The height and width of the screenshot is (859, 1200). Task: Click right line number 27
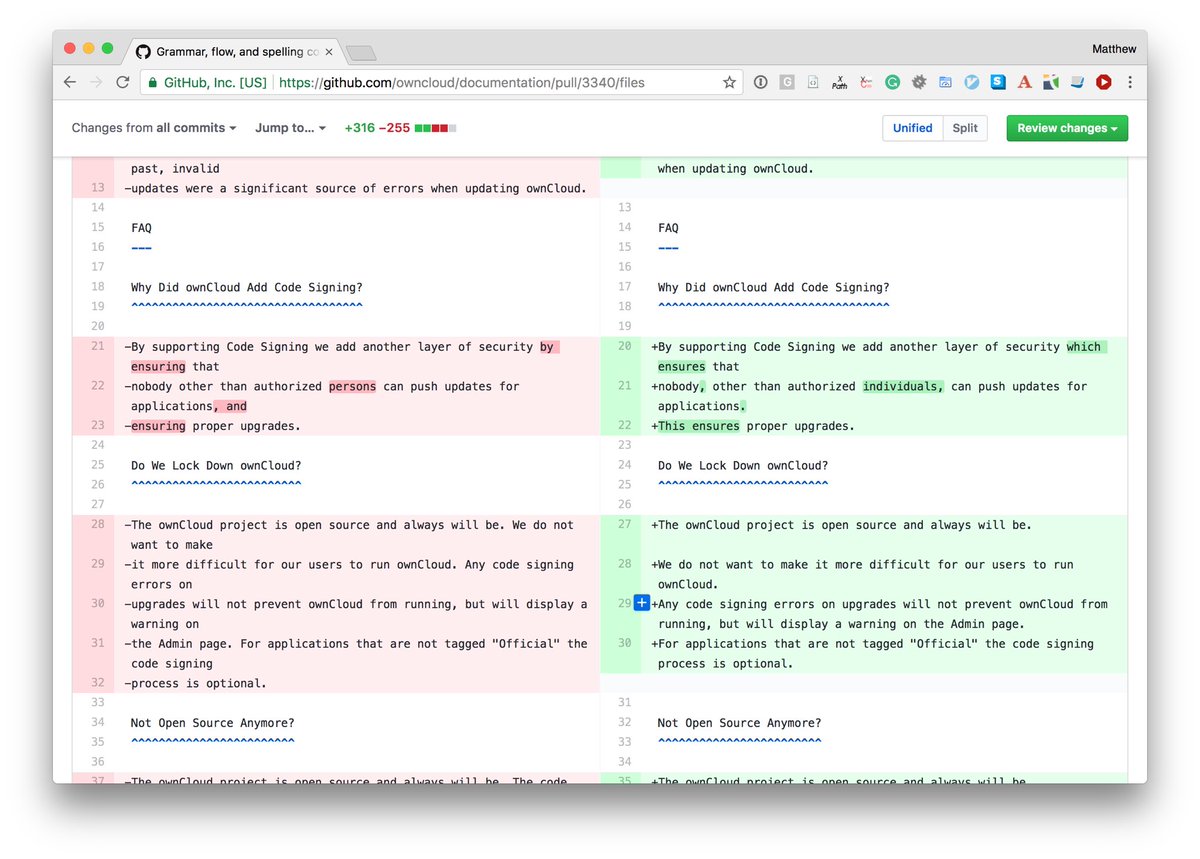[624, 524]
